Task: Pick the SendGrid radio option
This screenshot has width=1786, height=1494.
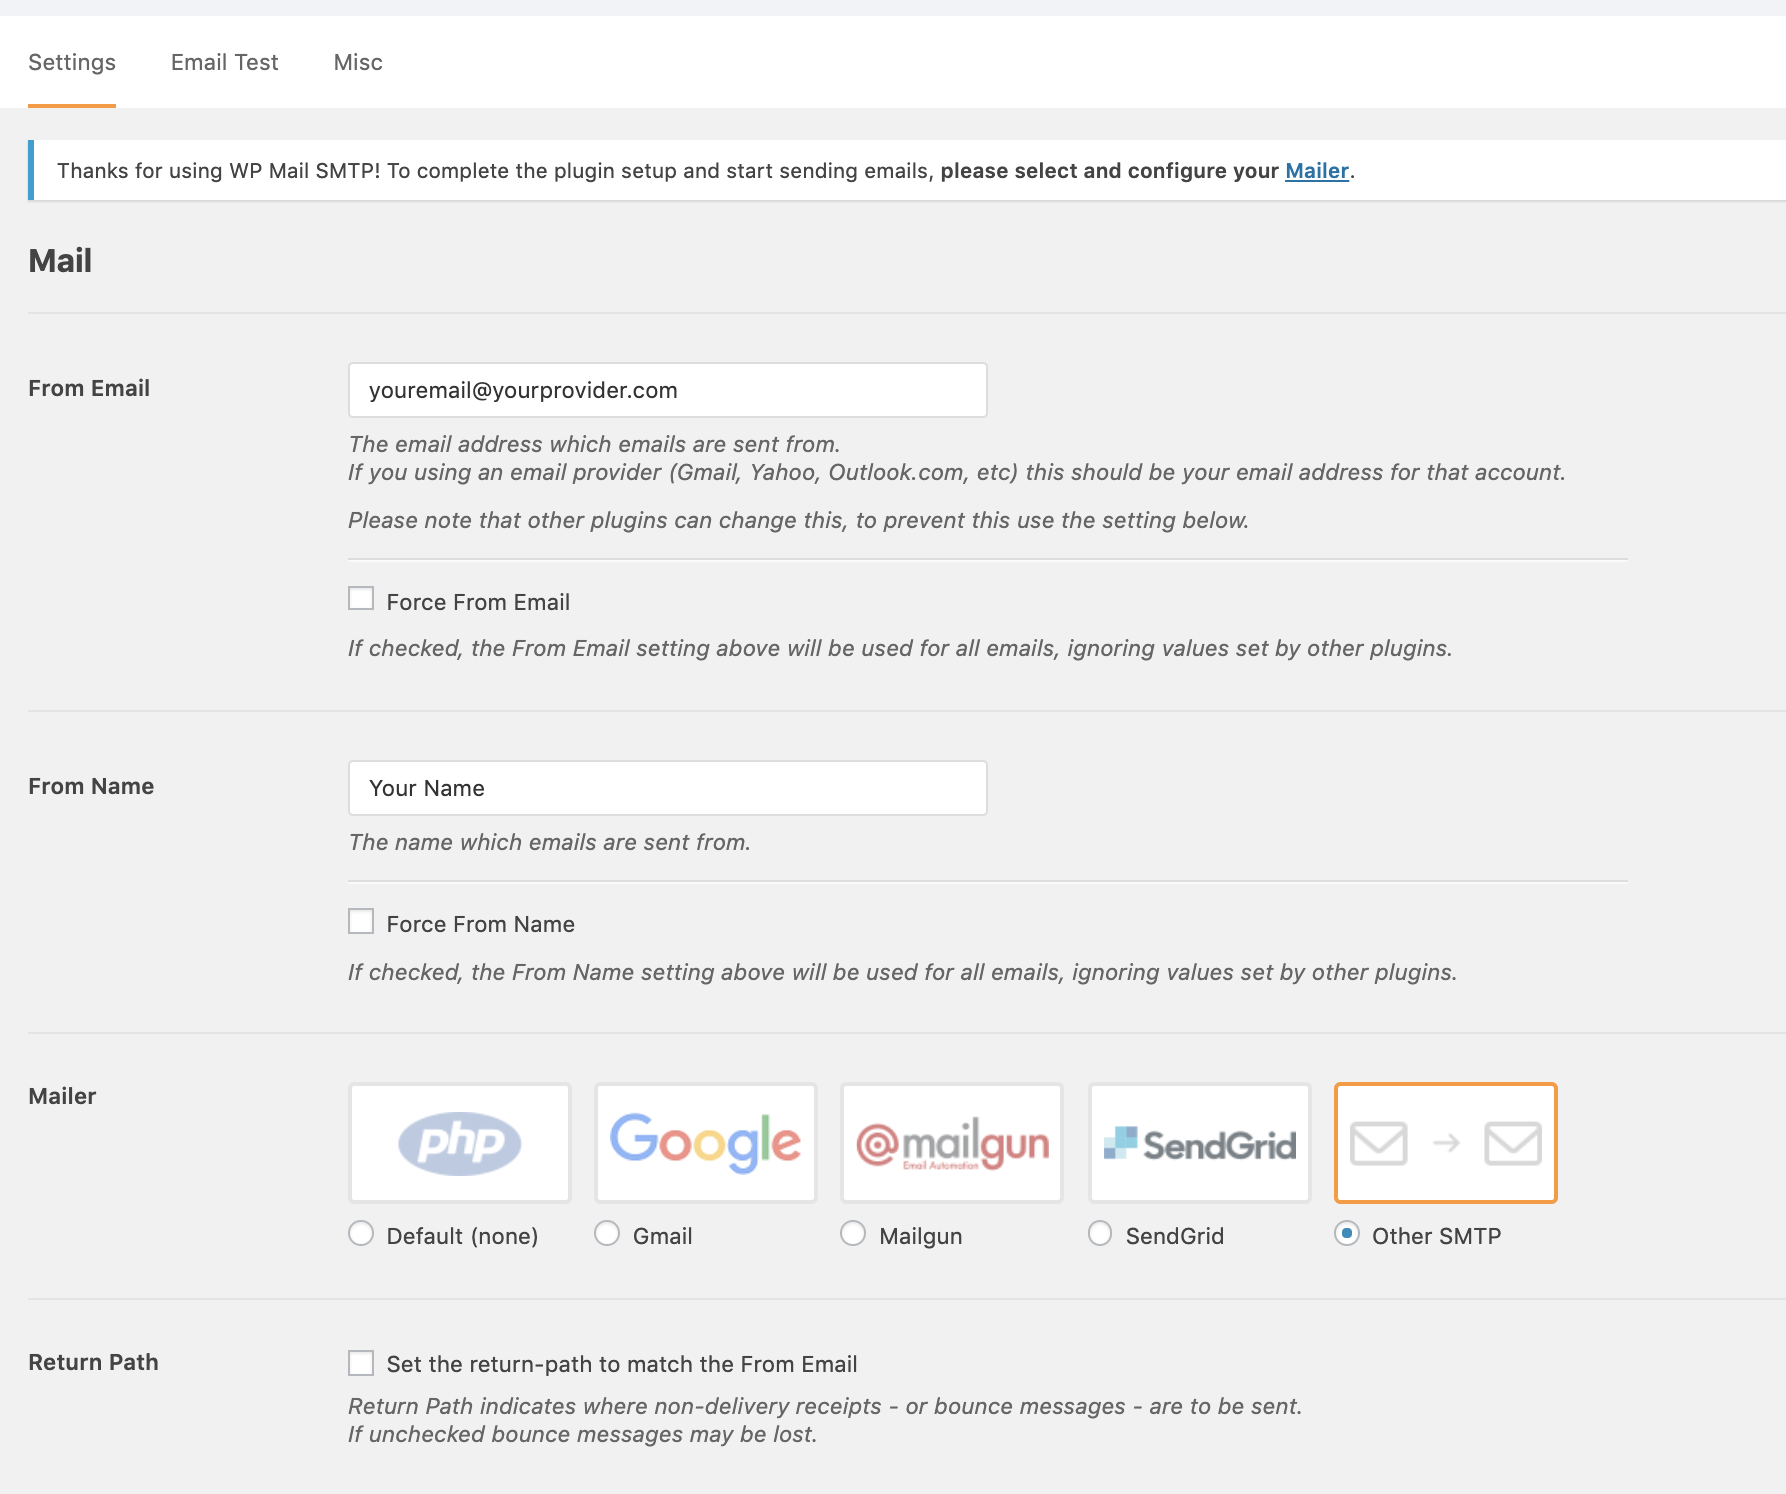Action: [1100, 1234]
